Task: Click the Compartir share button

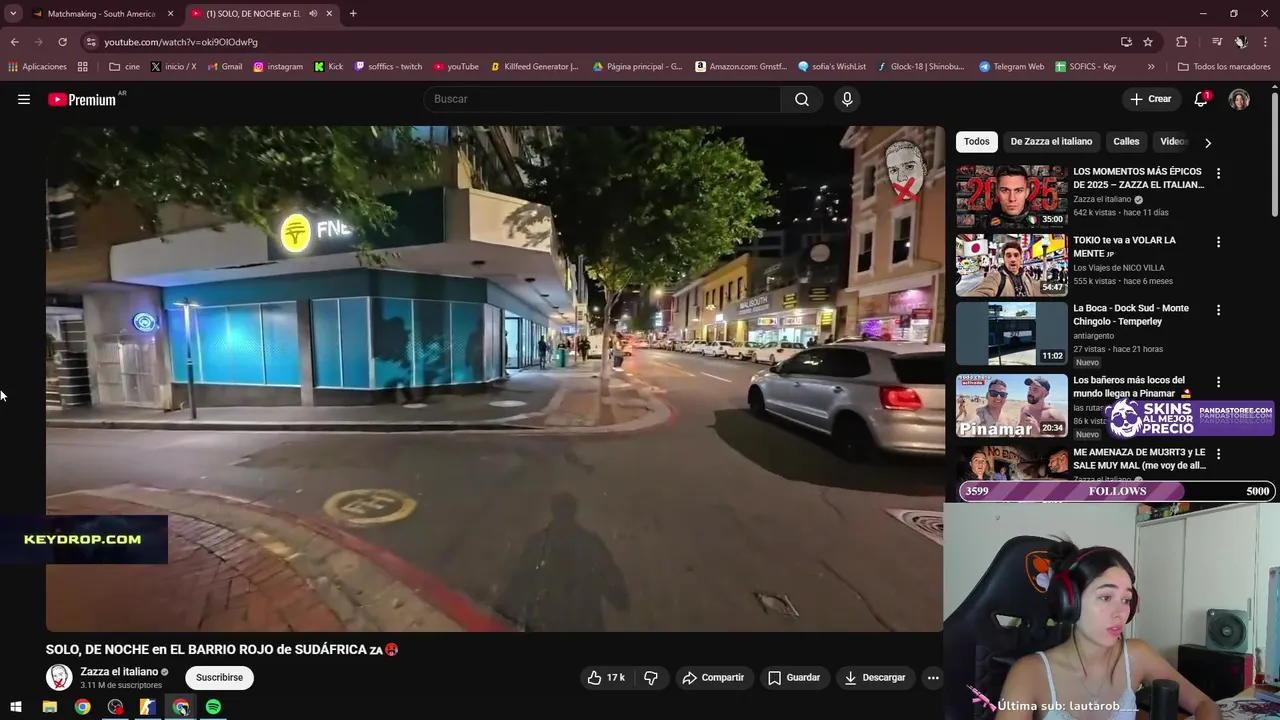Action: pyautogui.click(x=713, y=677)
